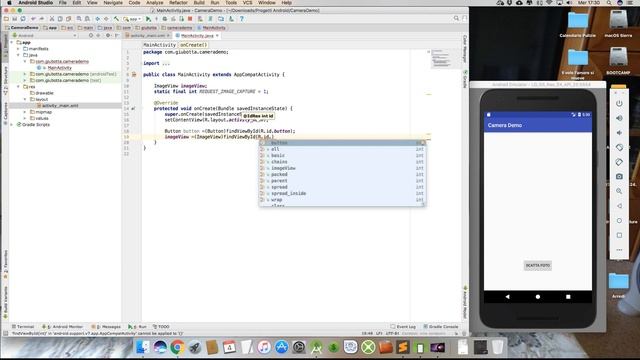
Task: Select imageView in autocomplete list
Action: tap(342, 168)
